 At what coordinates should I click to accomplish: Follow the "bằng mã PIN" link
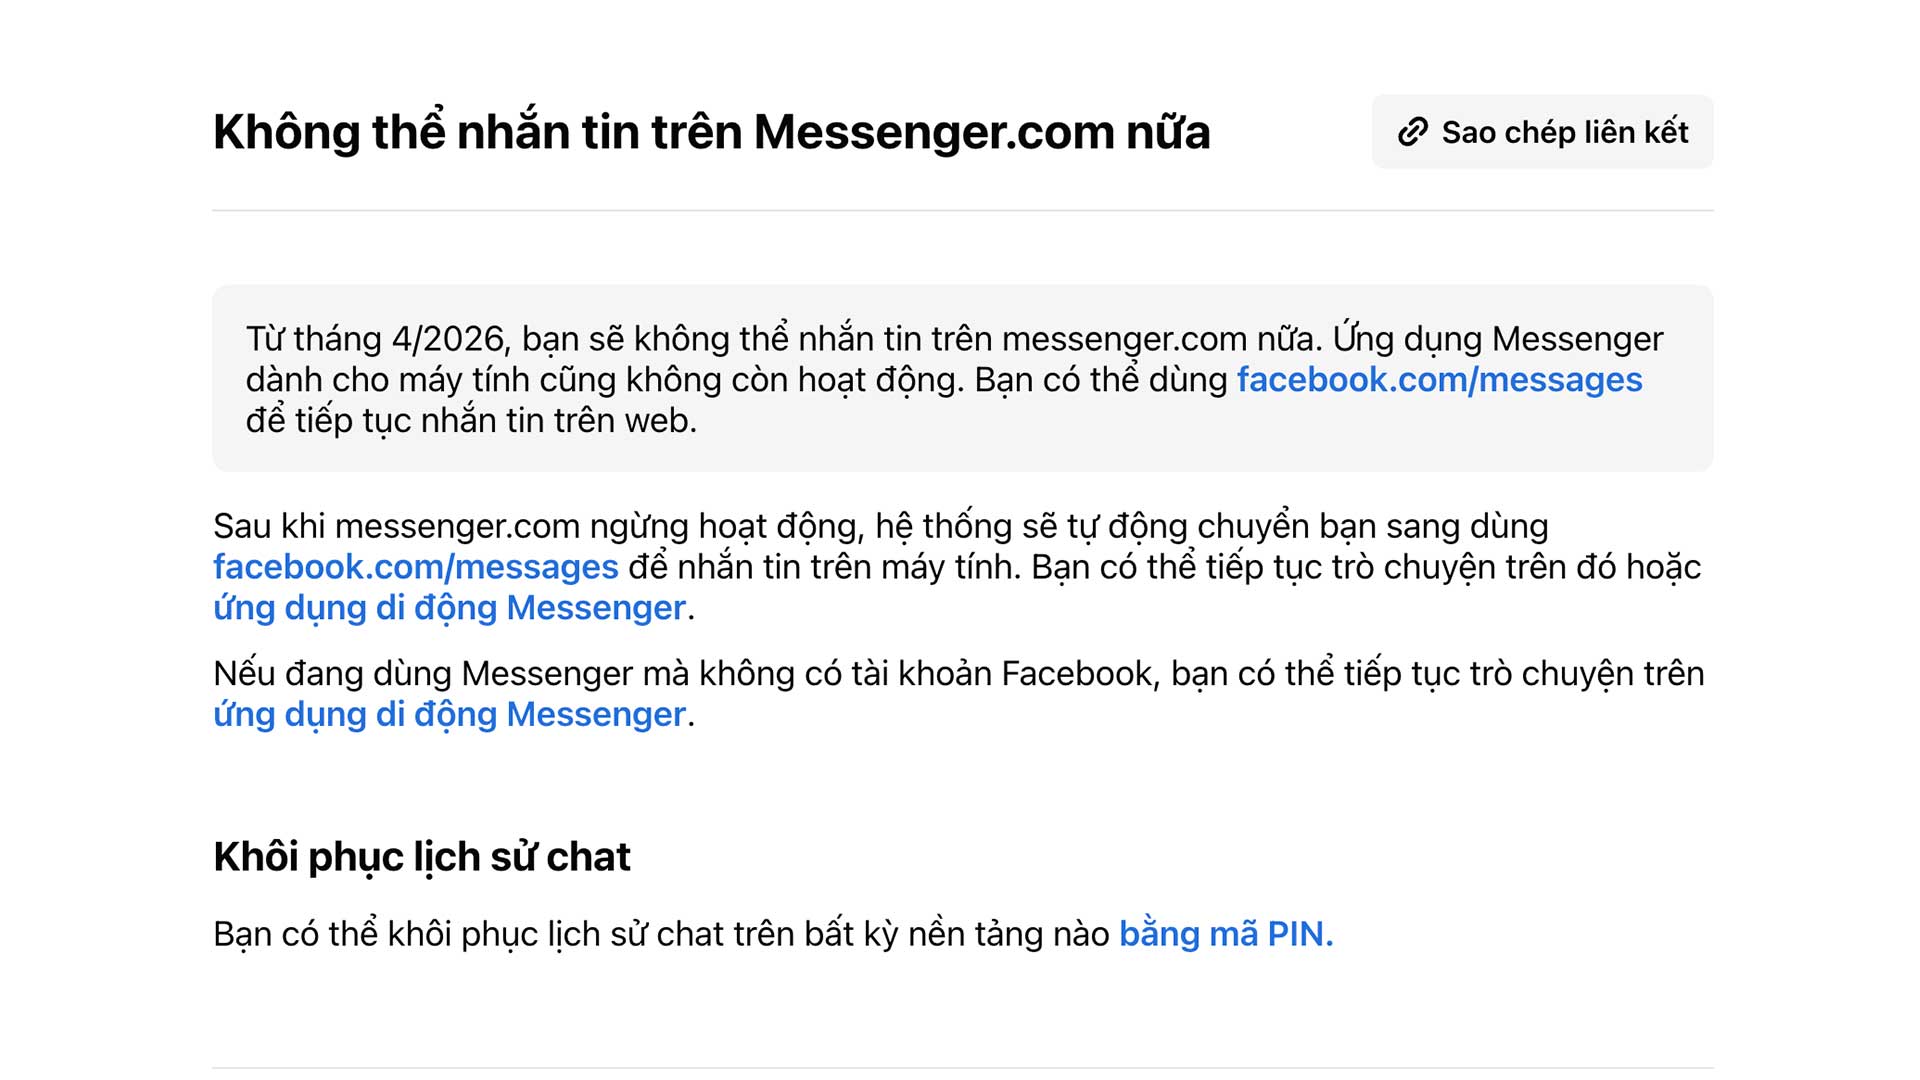[x=1225, y=934]
